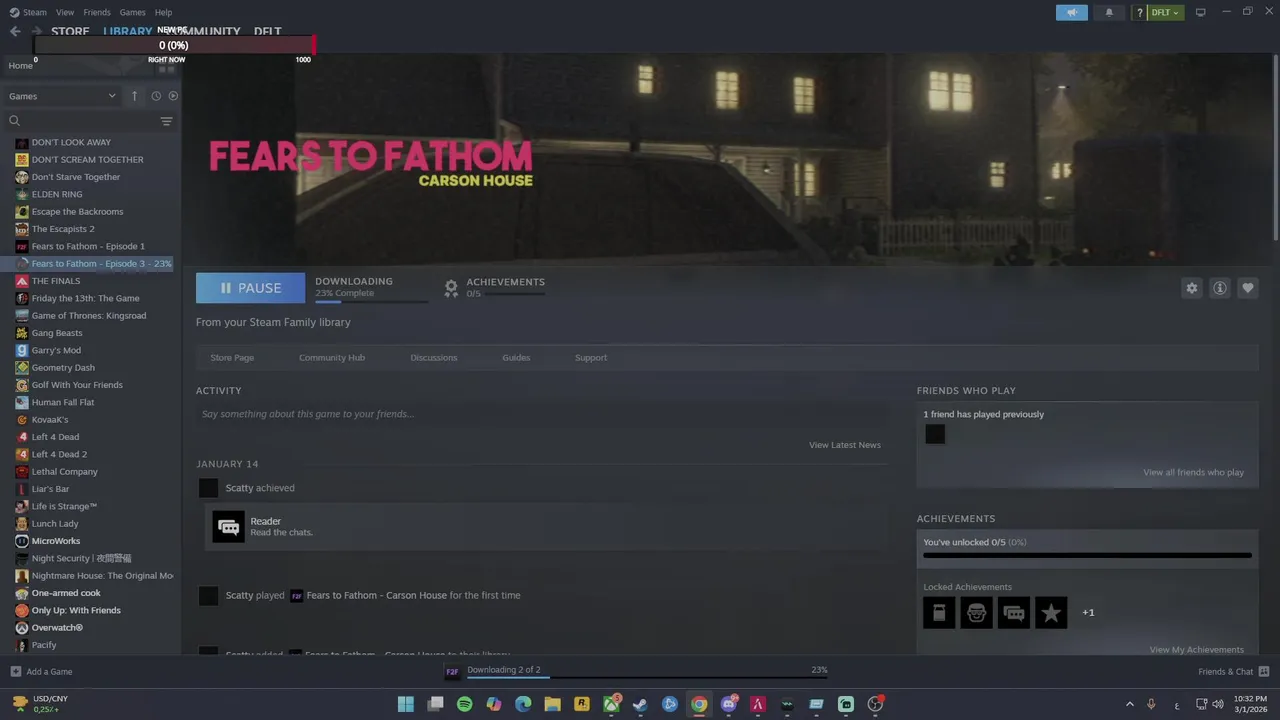Image resolution: width=1280 pixels, height=720 pixels.
Task: Select Garry's Mod in the library
Action: tap(56, 350)
